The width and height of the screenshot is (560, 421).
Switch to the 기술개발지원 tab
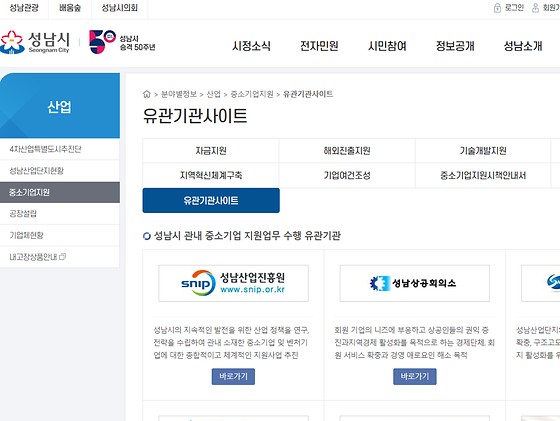pos(483,151)
